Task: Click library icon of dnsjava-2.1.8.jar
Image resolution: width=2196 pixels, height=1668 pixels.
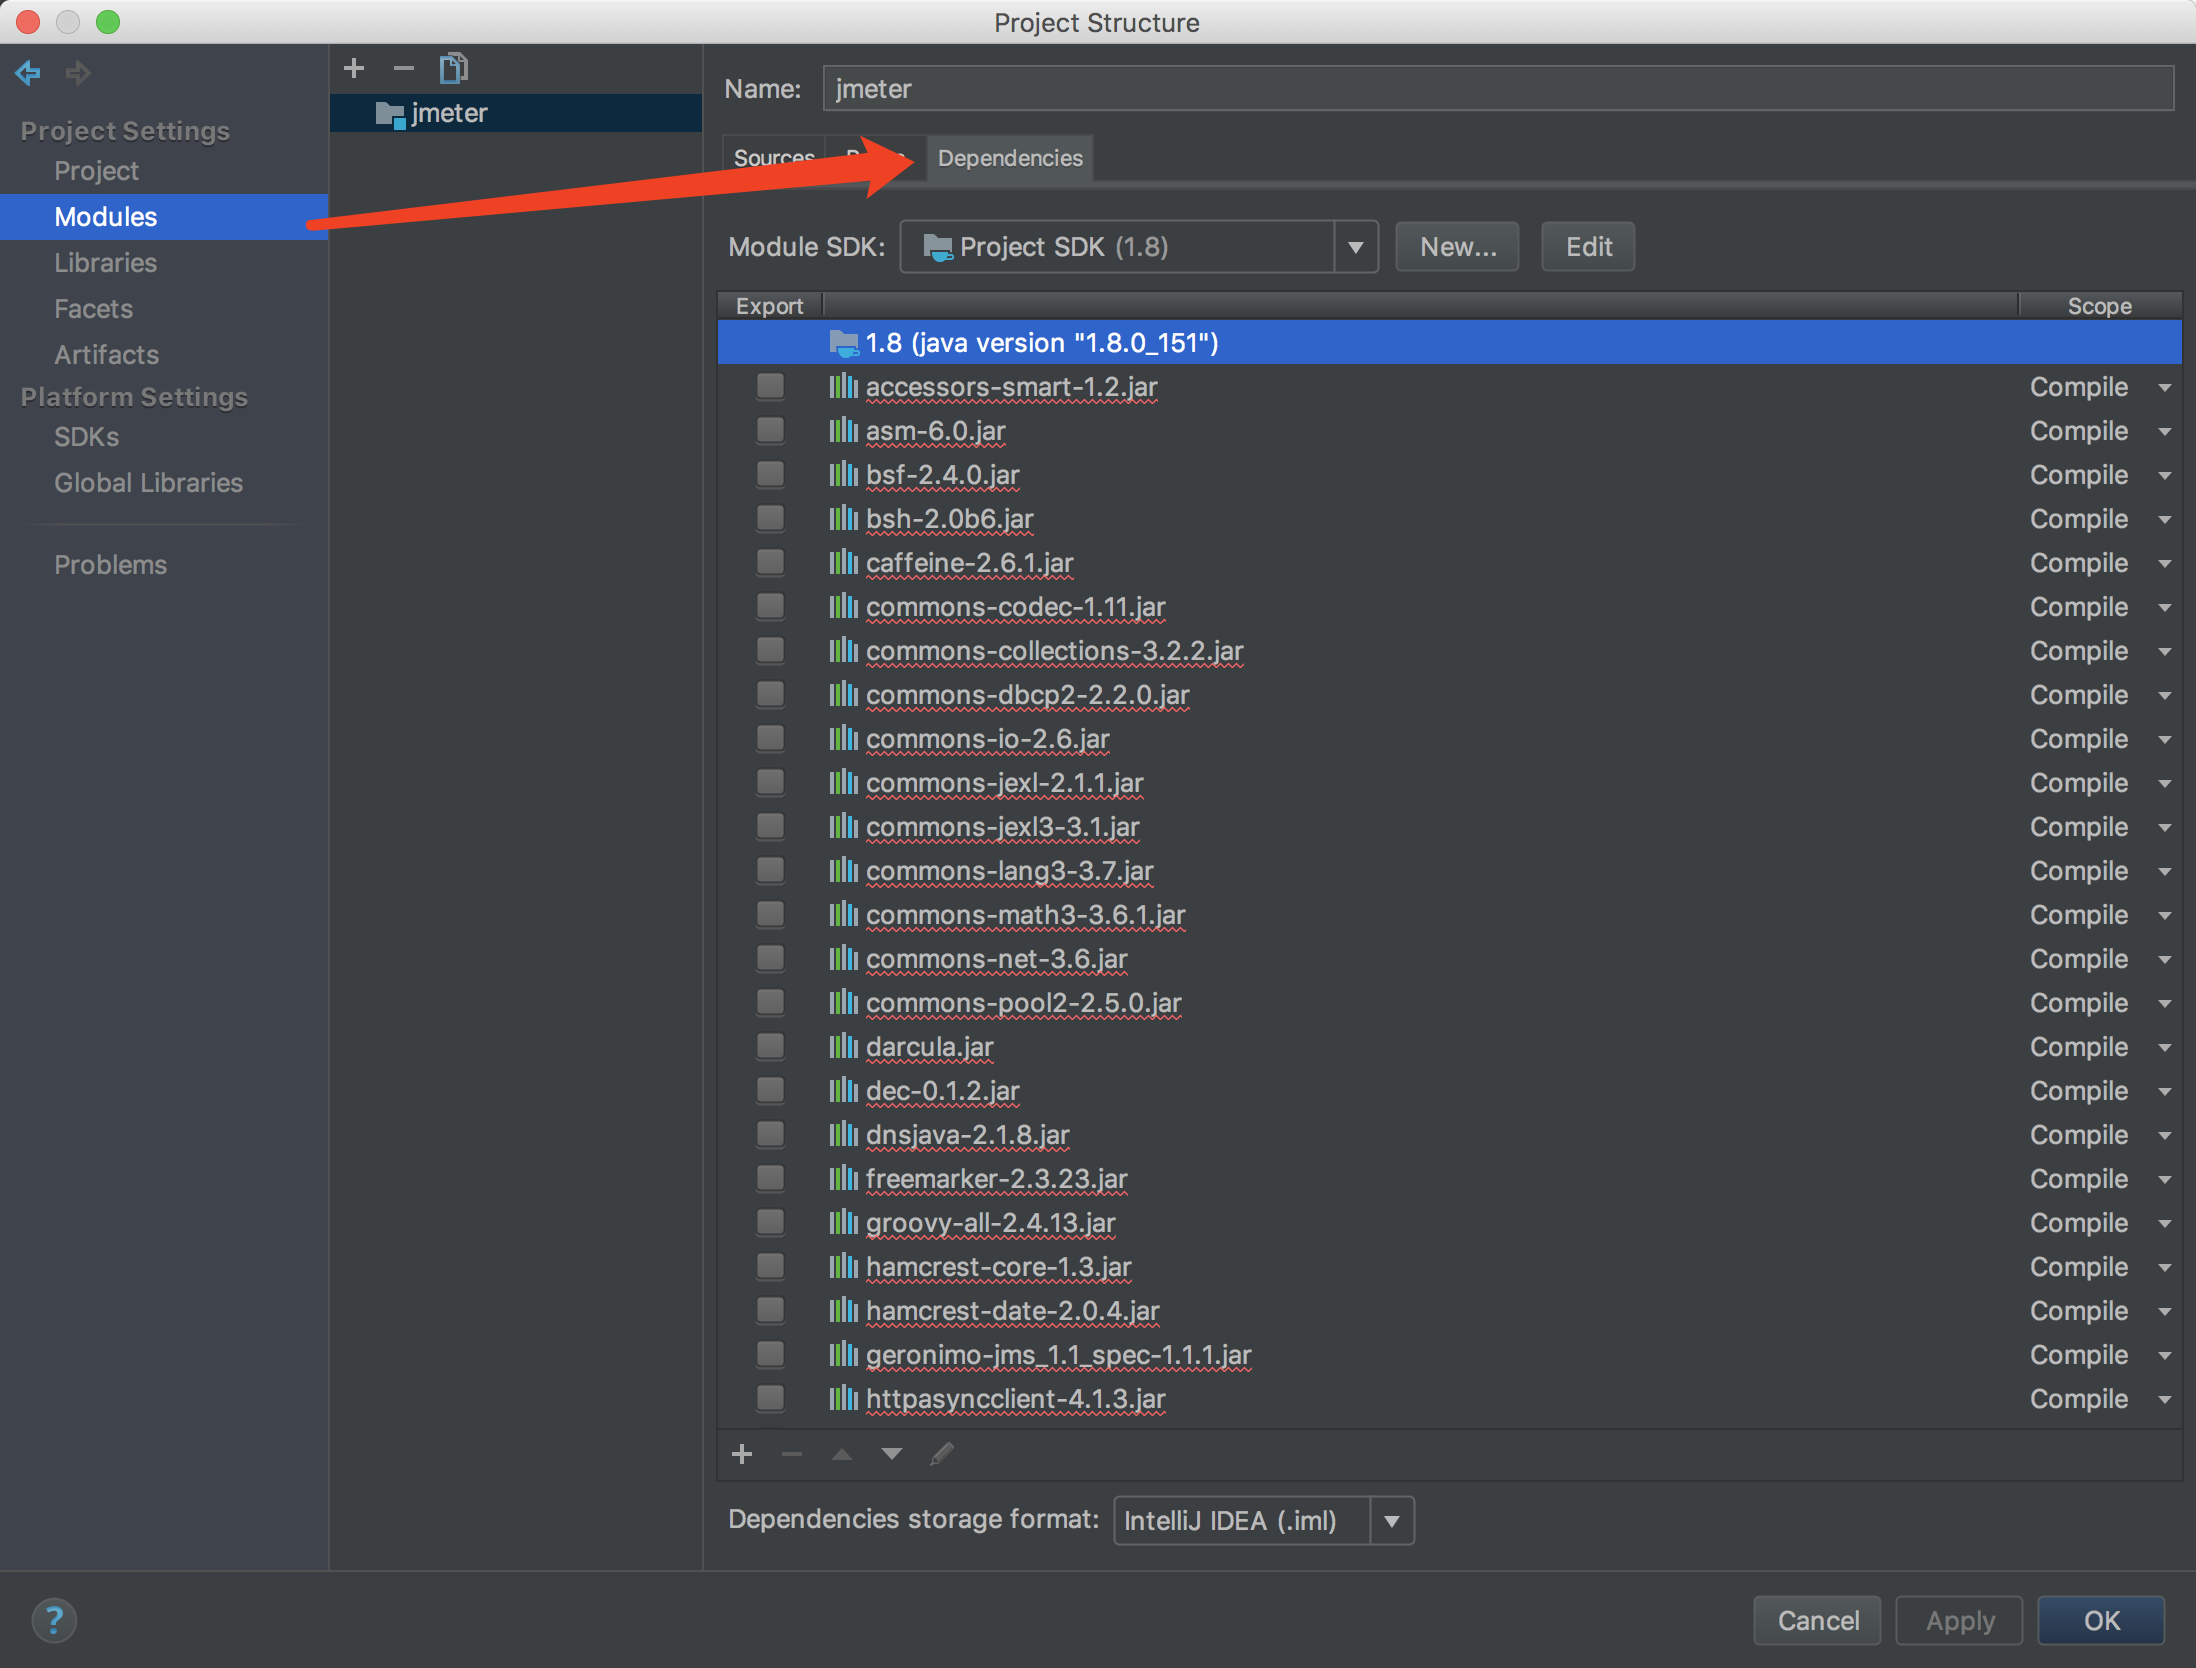Action: (843, 1135)
